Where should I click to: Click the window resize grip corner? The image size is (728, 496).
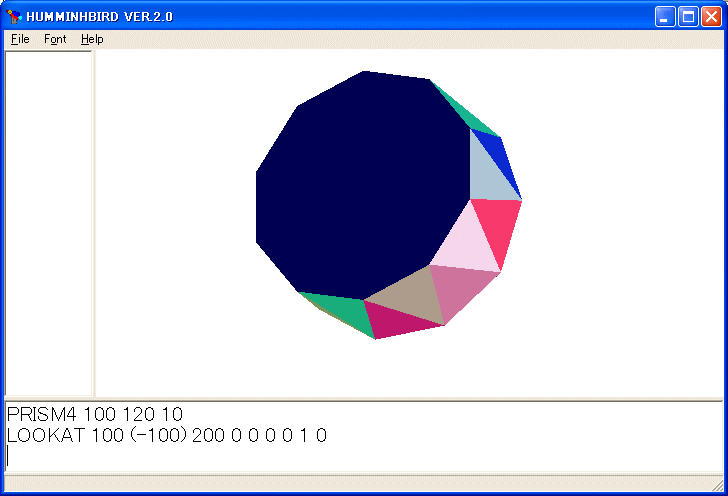(x=718, y=485)
